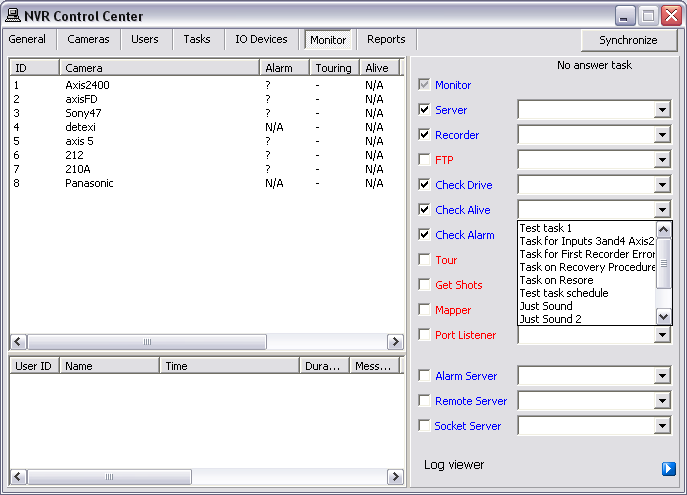Select 'Task for First Recorder Error' option

point(587,254)
